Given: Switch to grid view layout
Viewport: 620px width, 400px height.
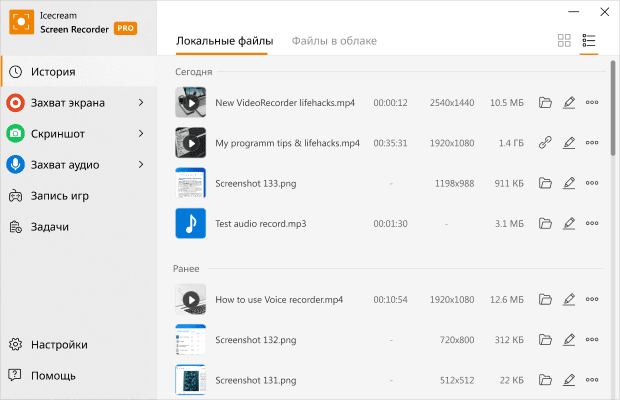Looking at the screenshot, I should (564, 41).
